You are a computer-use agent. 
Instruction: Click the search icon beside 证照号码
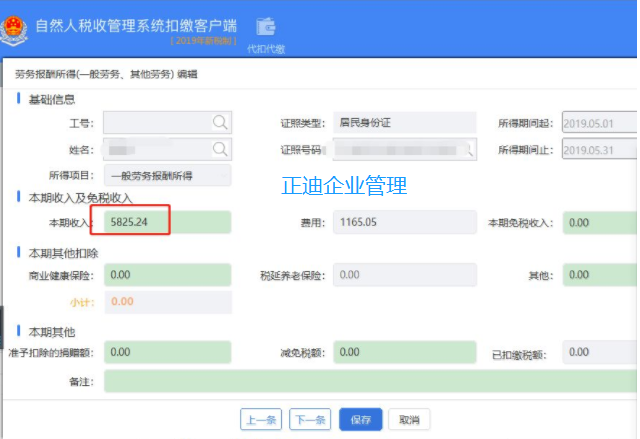point(469,149)
